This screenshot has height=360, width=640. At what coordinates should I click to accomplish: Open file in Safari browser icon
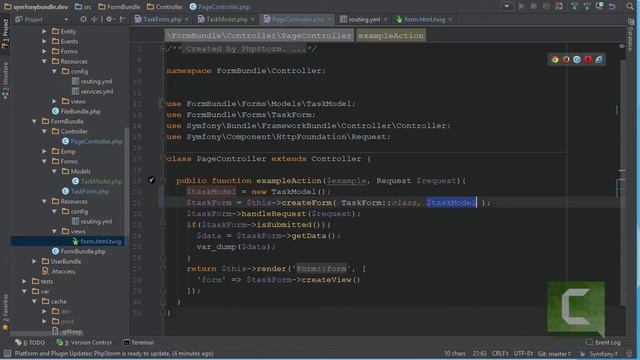[x=577, y=60]
